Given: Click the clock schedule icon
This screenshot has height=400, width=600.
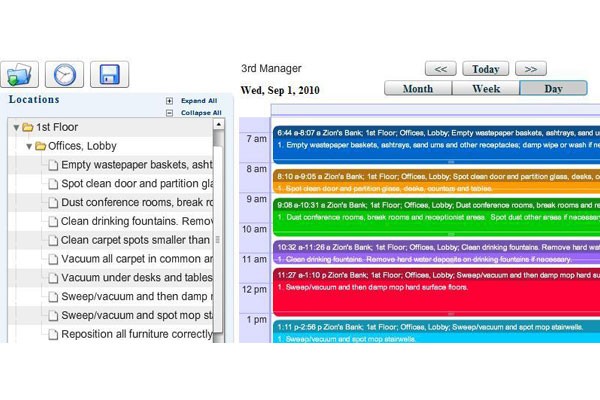Looking at the screenshot, I should click(65, 75).
